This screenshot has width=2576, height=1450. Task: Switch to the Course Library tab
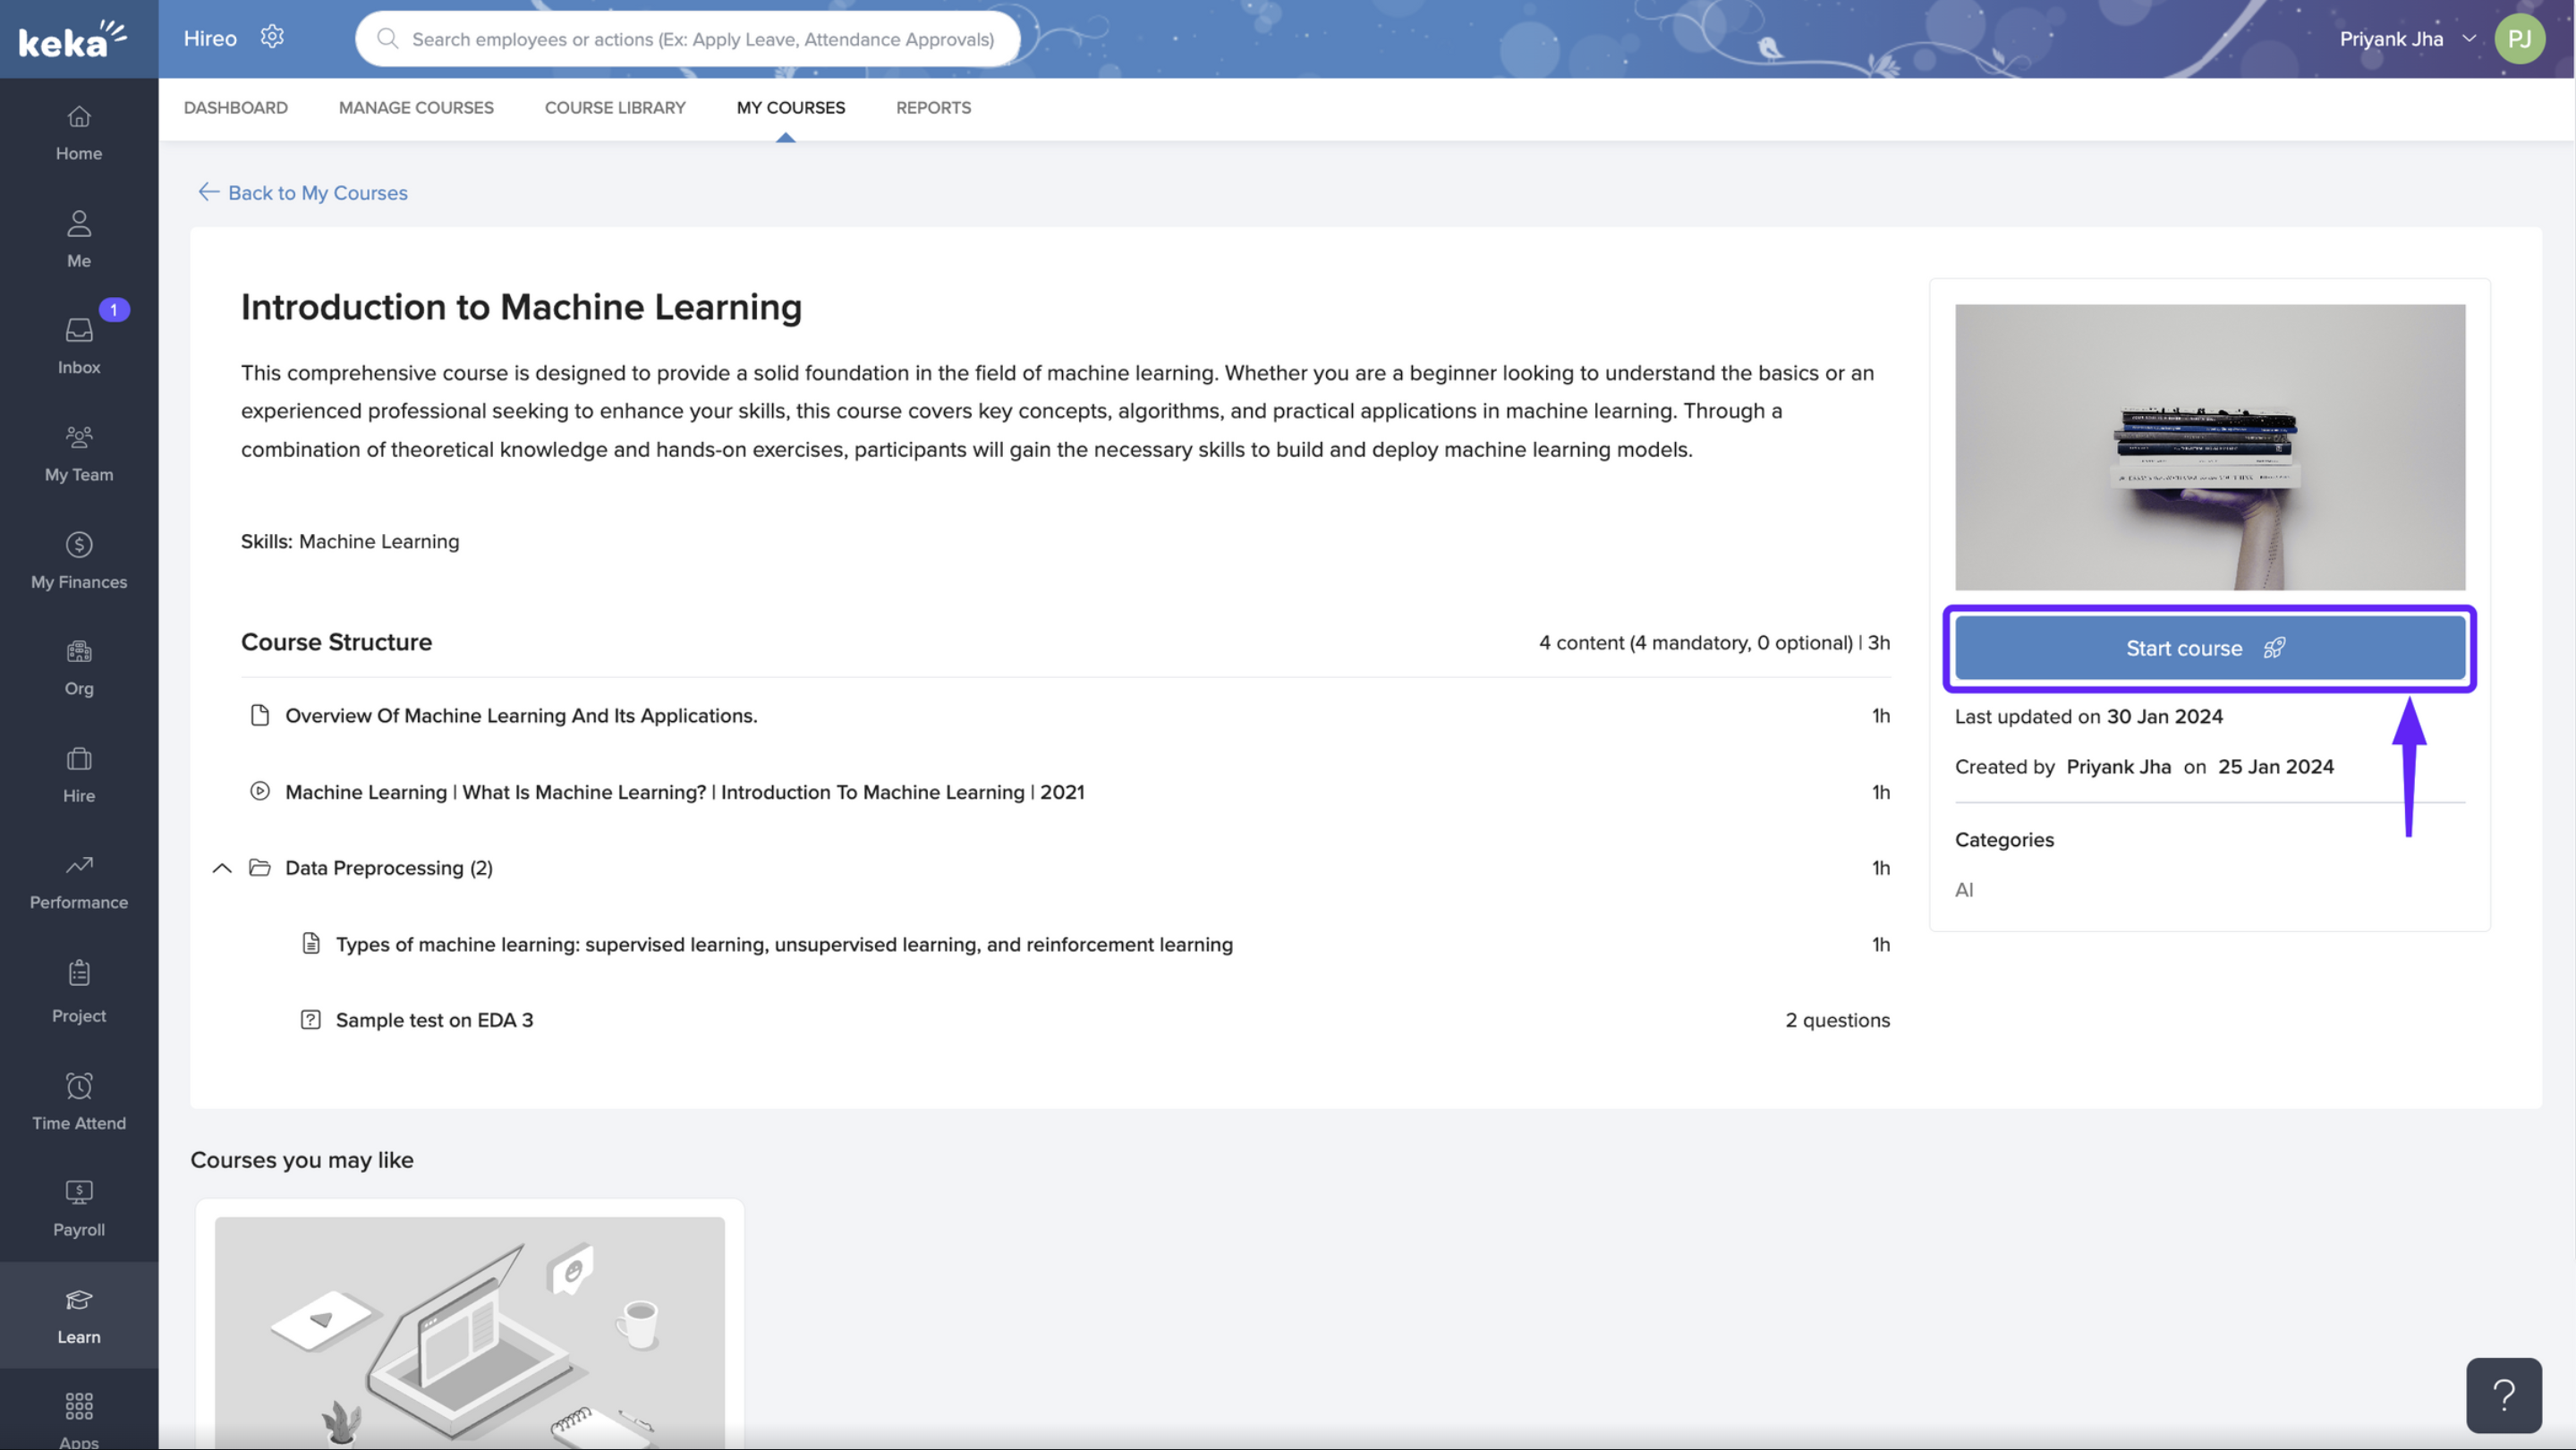(614, 108)
